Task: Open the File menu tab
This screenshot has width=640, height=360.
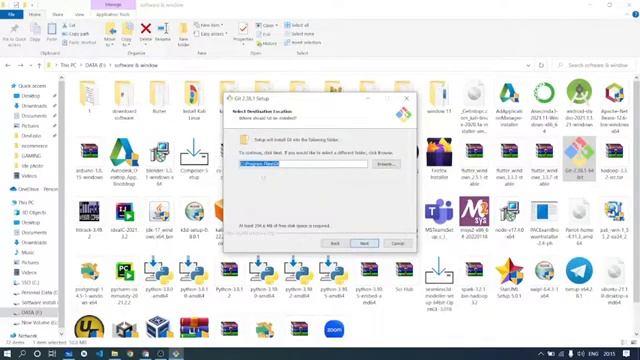Action: [x=11, y=14]
